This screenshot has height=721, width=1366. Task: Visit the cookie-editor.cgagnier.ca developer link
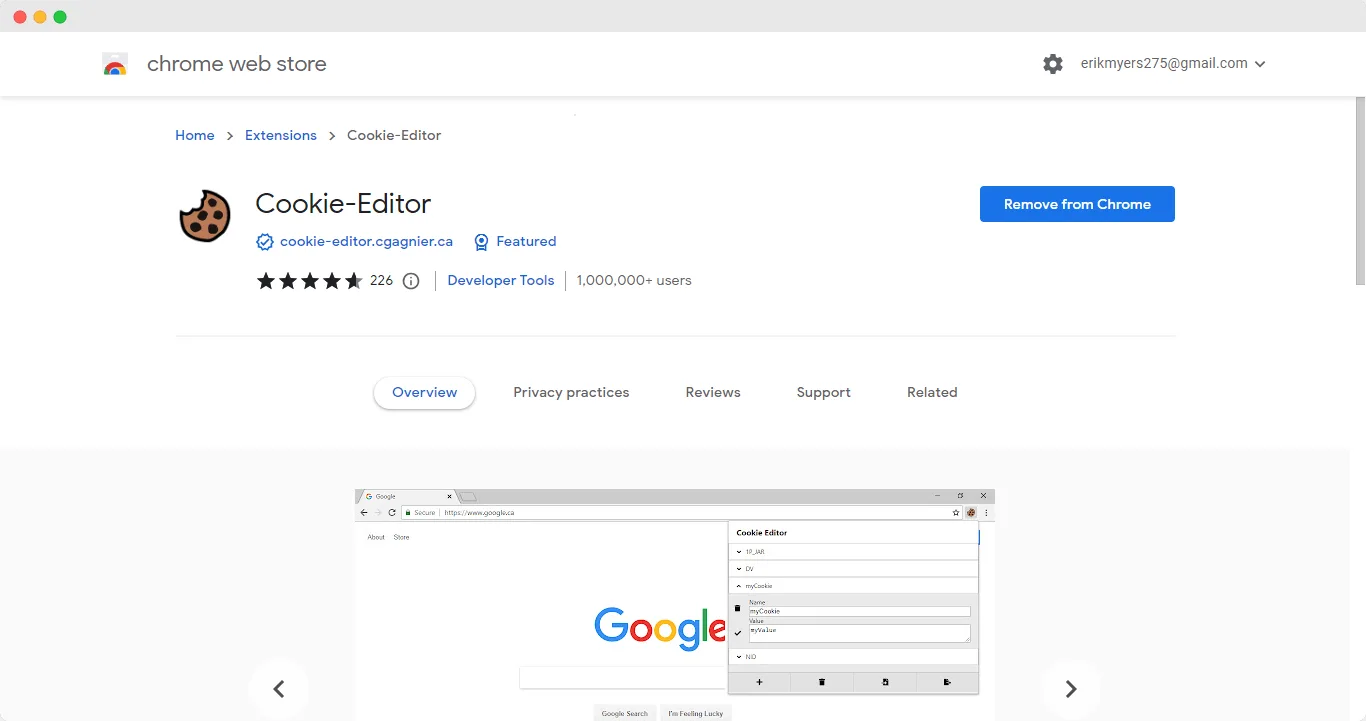click(366, 241)
